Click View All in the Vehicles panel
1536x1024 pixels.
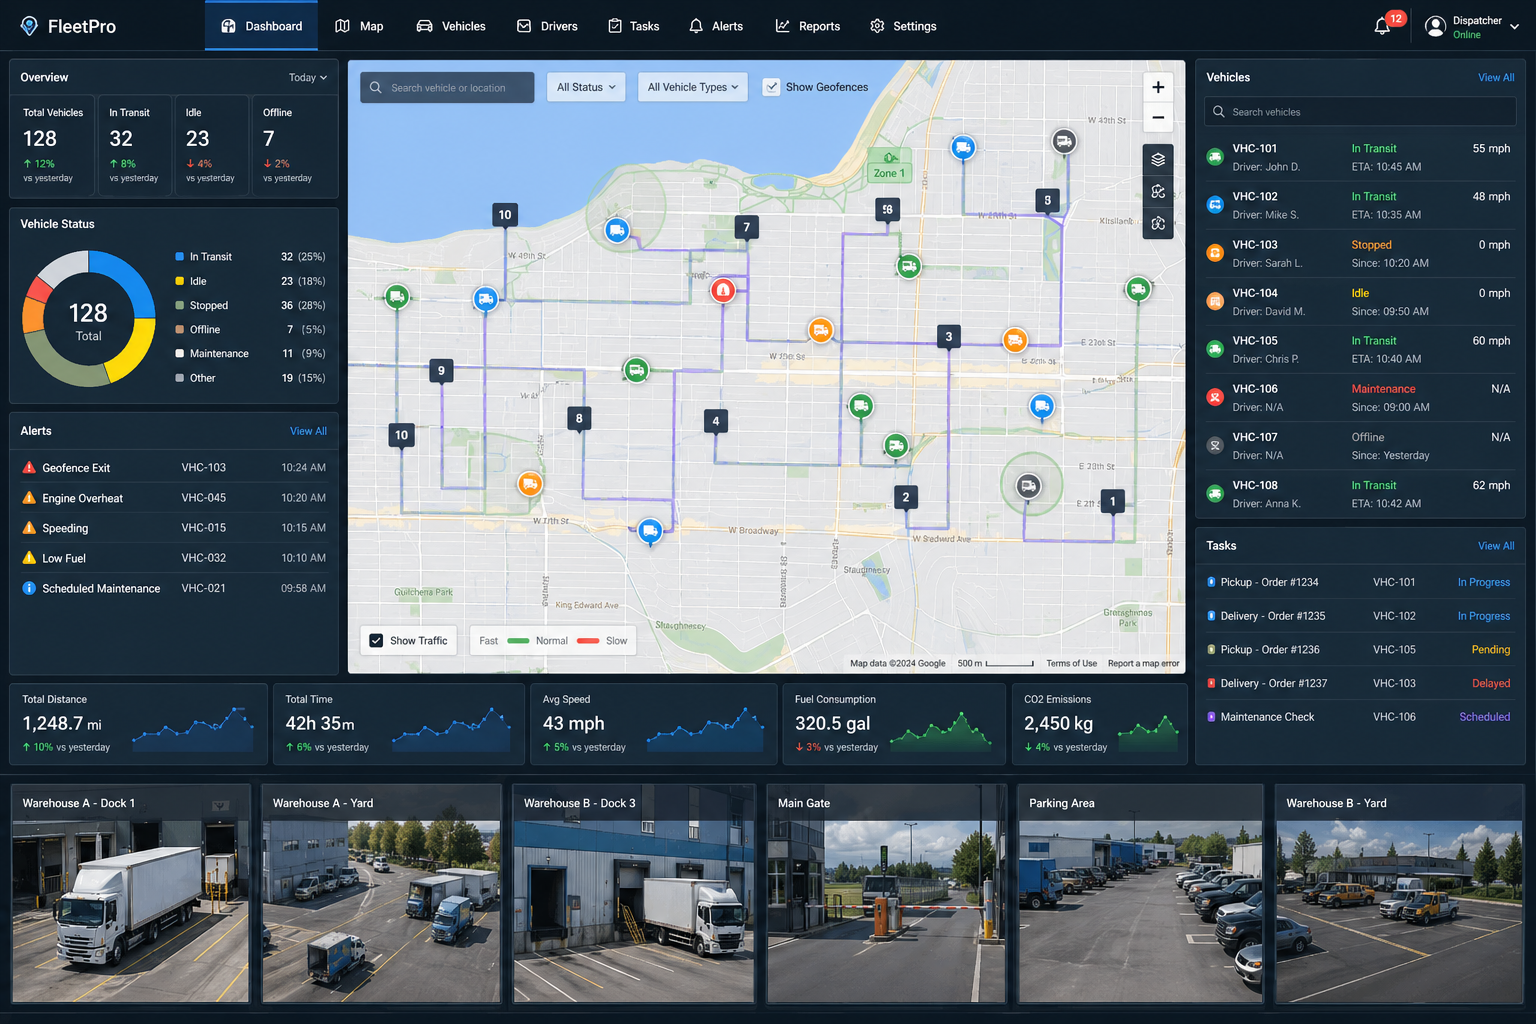(x=1495, y=77)
